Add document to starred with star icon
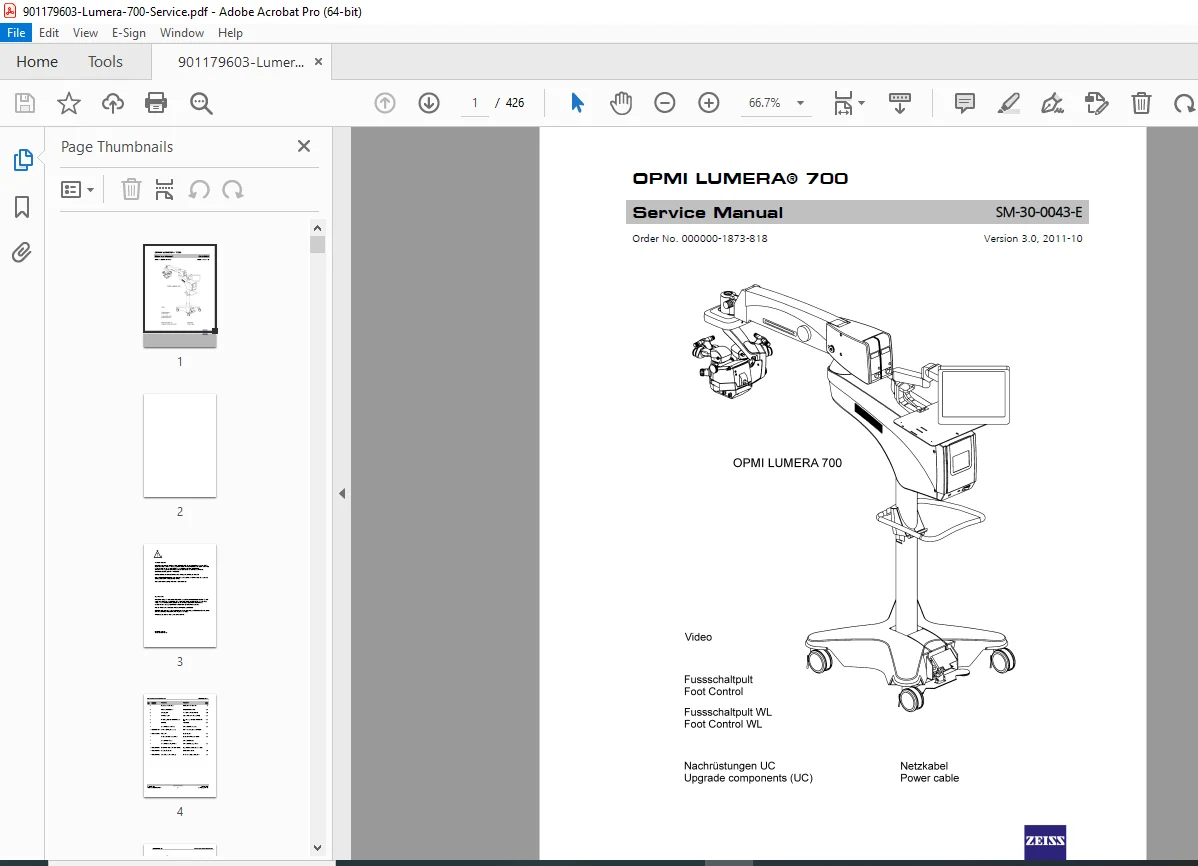The width and height of the screenshot is (1198, 866). (x=69, y=103)
